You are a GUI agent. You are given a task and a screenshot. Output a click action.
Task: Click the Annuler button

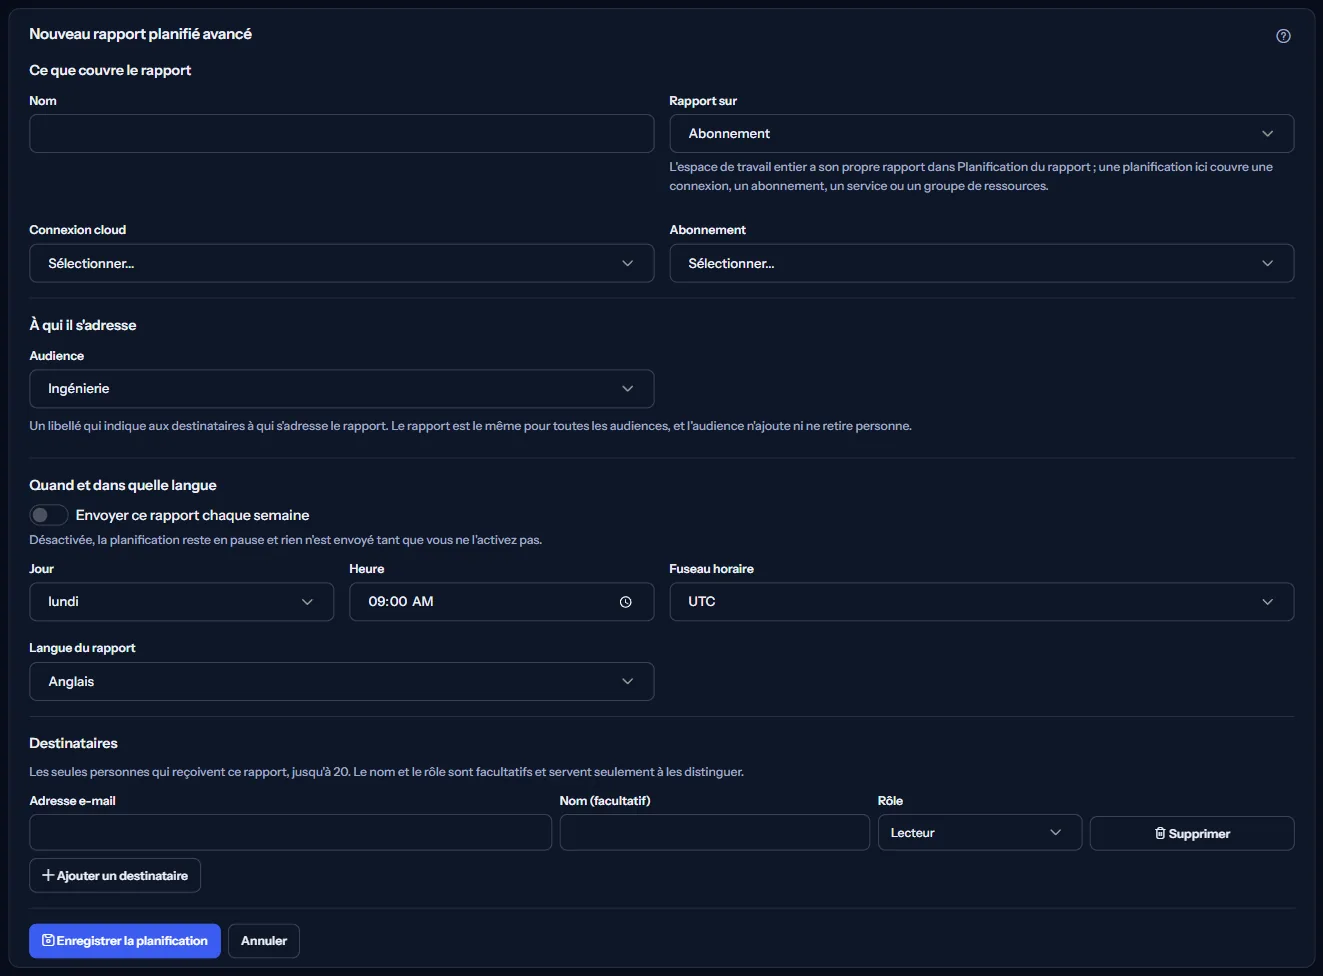pyautogui.click(x=264, y=941)
